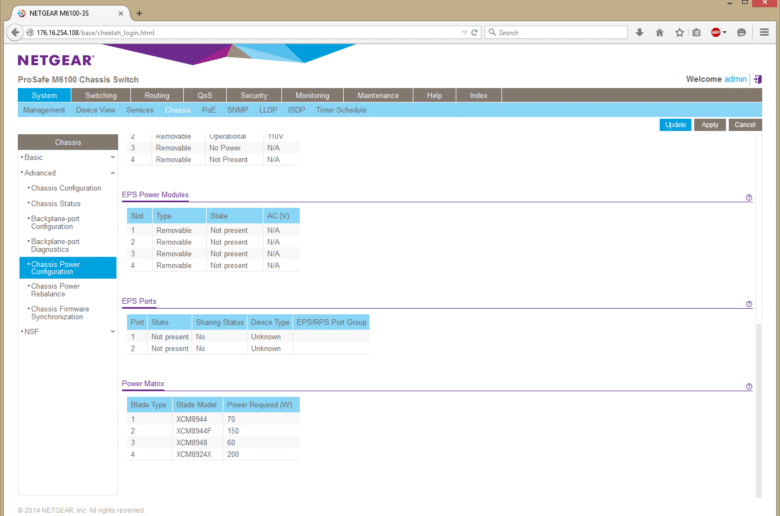Click the Update button
780x516 pixels.
[x=675, y=125]
